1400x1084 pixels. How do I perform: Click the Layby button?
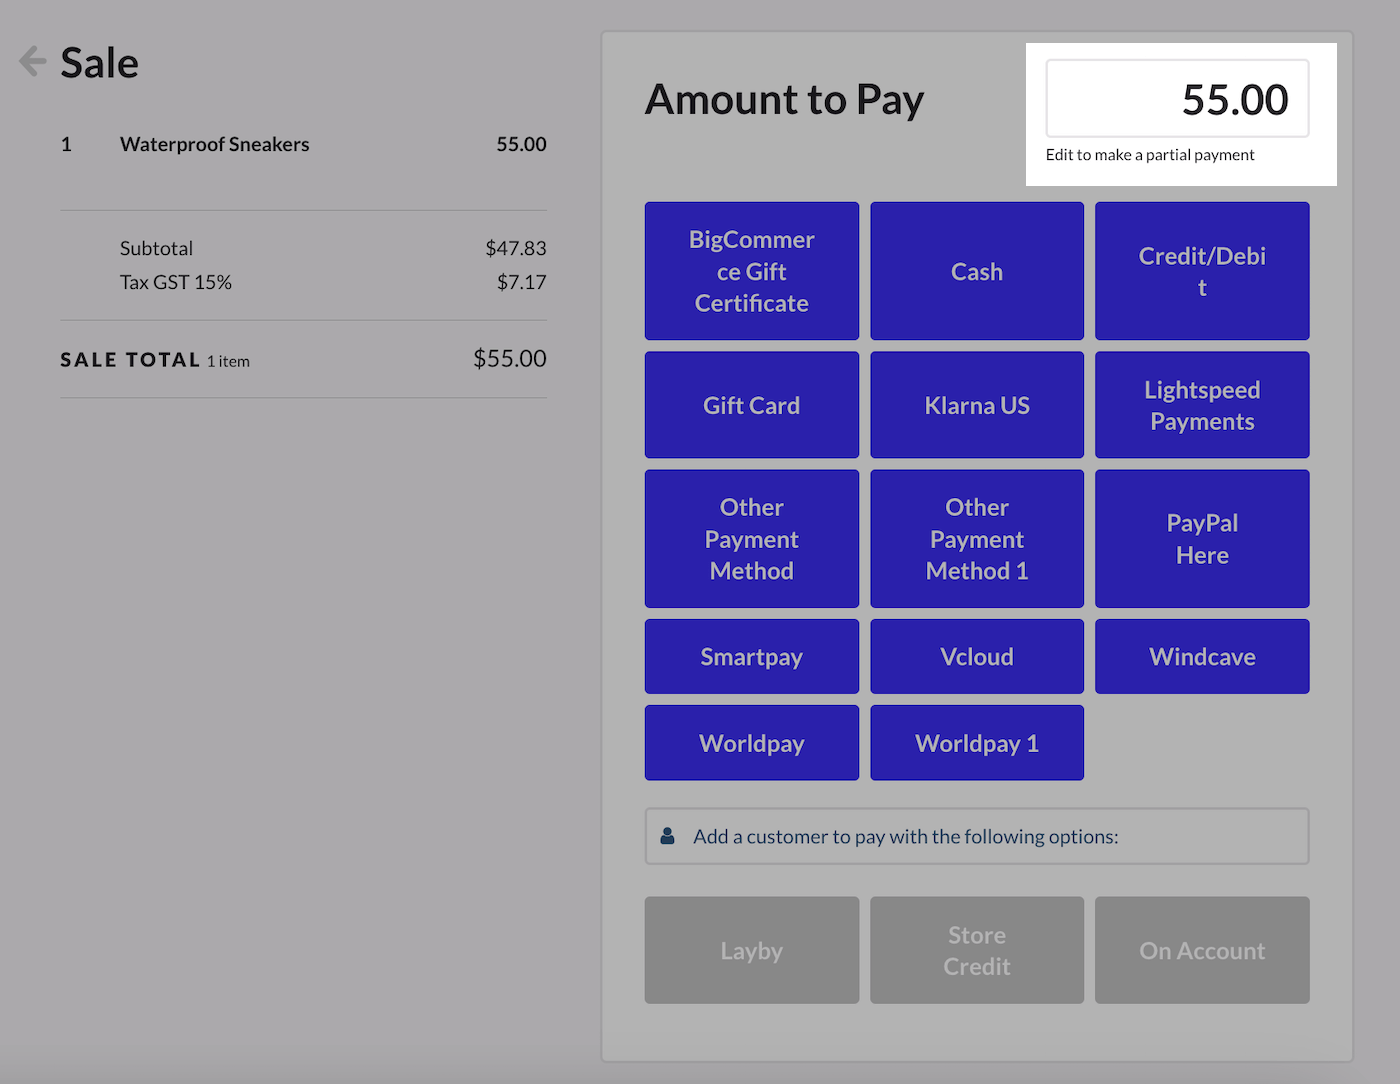[752, 950]
